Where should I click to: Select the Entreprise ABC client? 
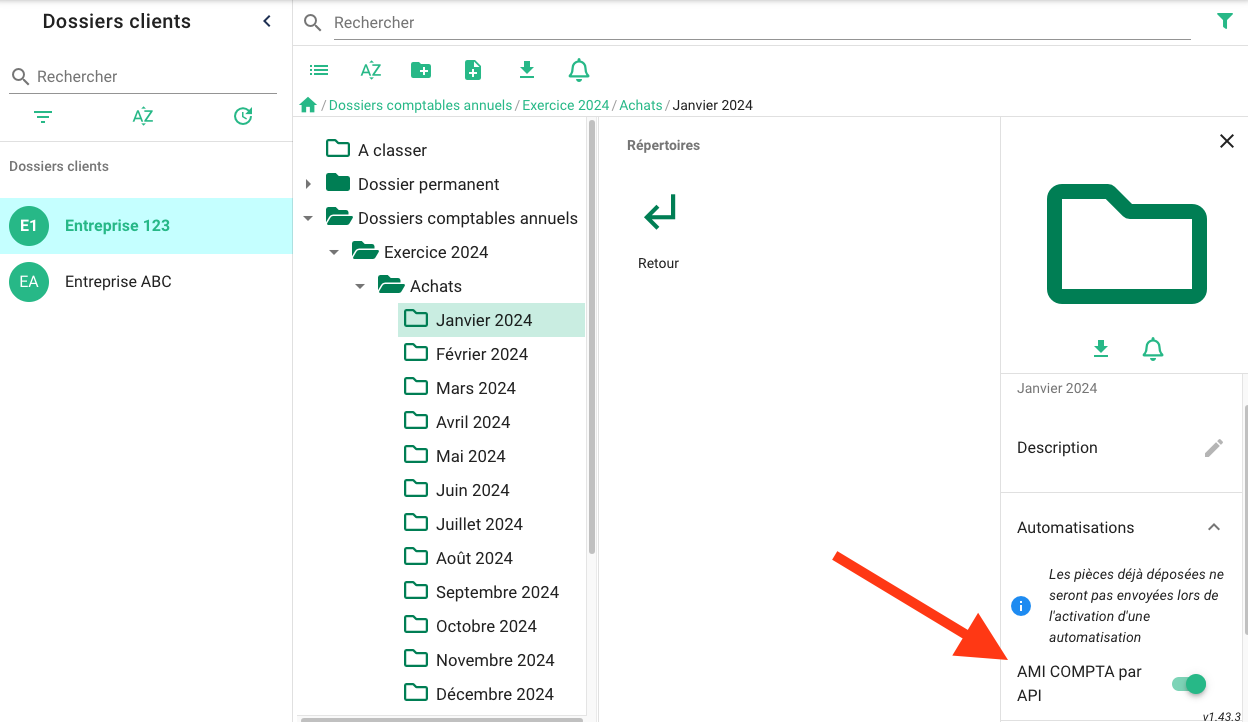pyautogui.click(x=118, y=282)
